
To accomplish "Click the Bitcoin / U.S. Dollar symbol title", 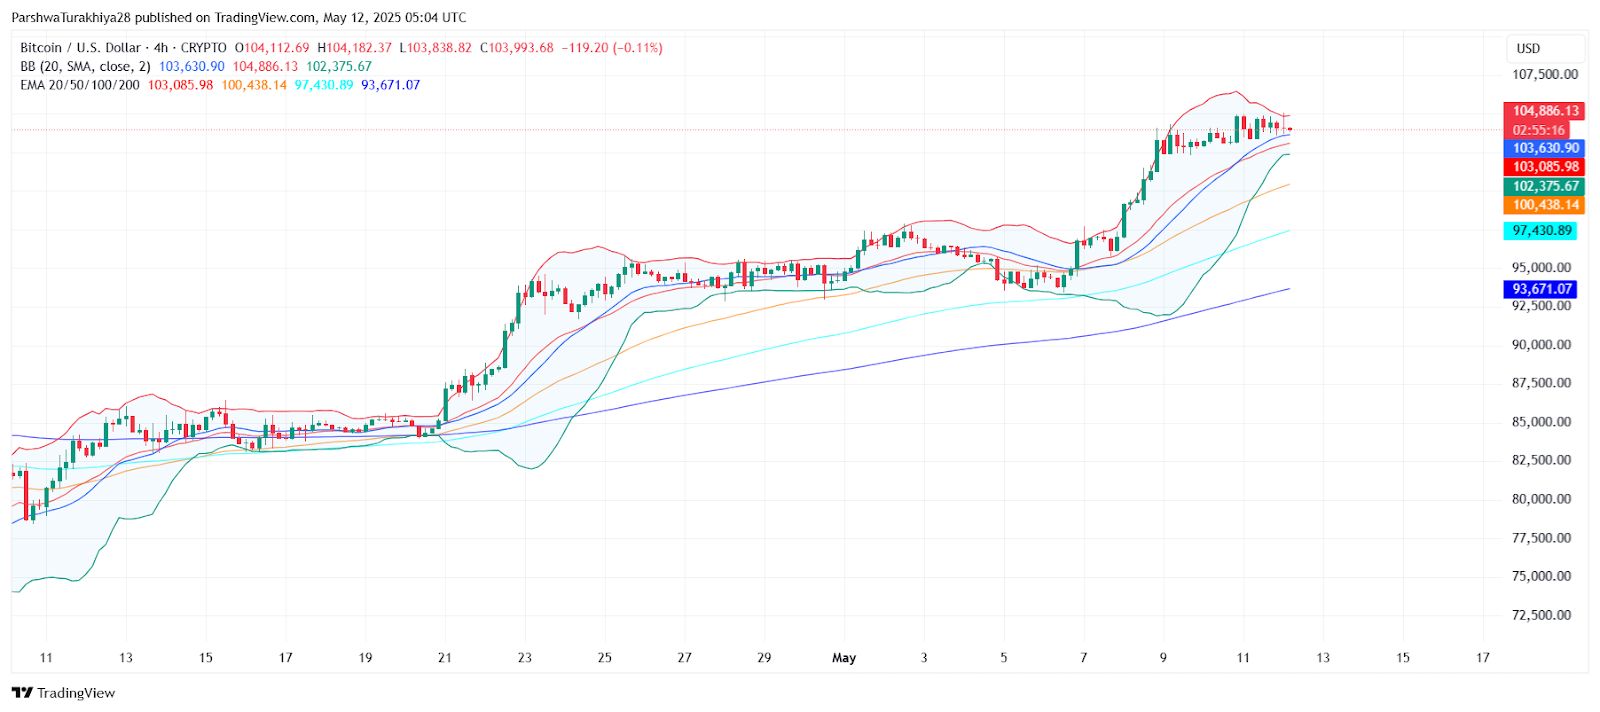I will 80,48.
